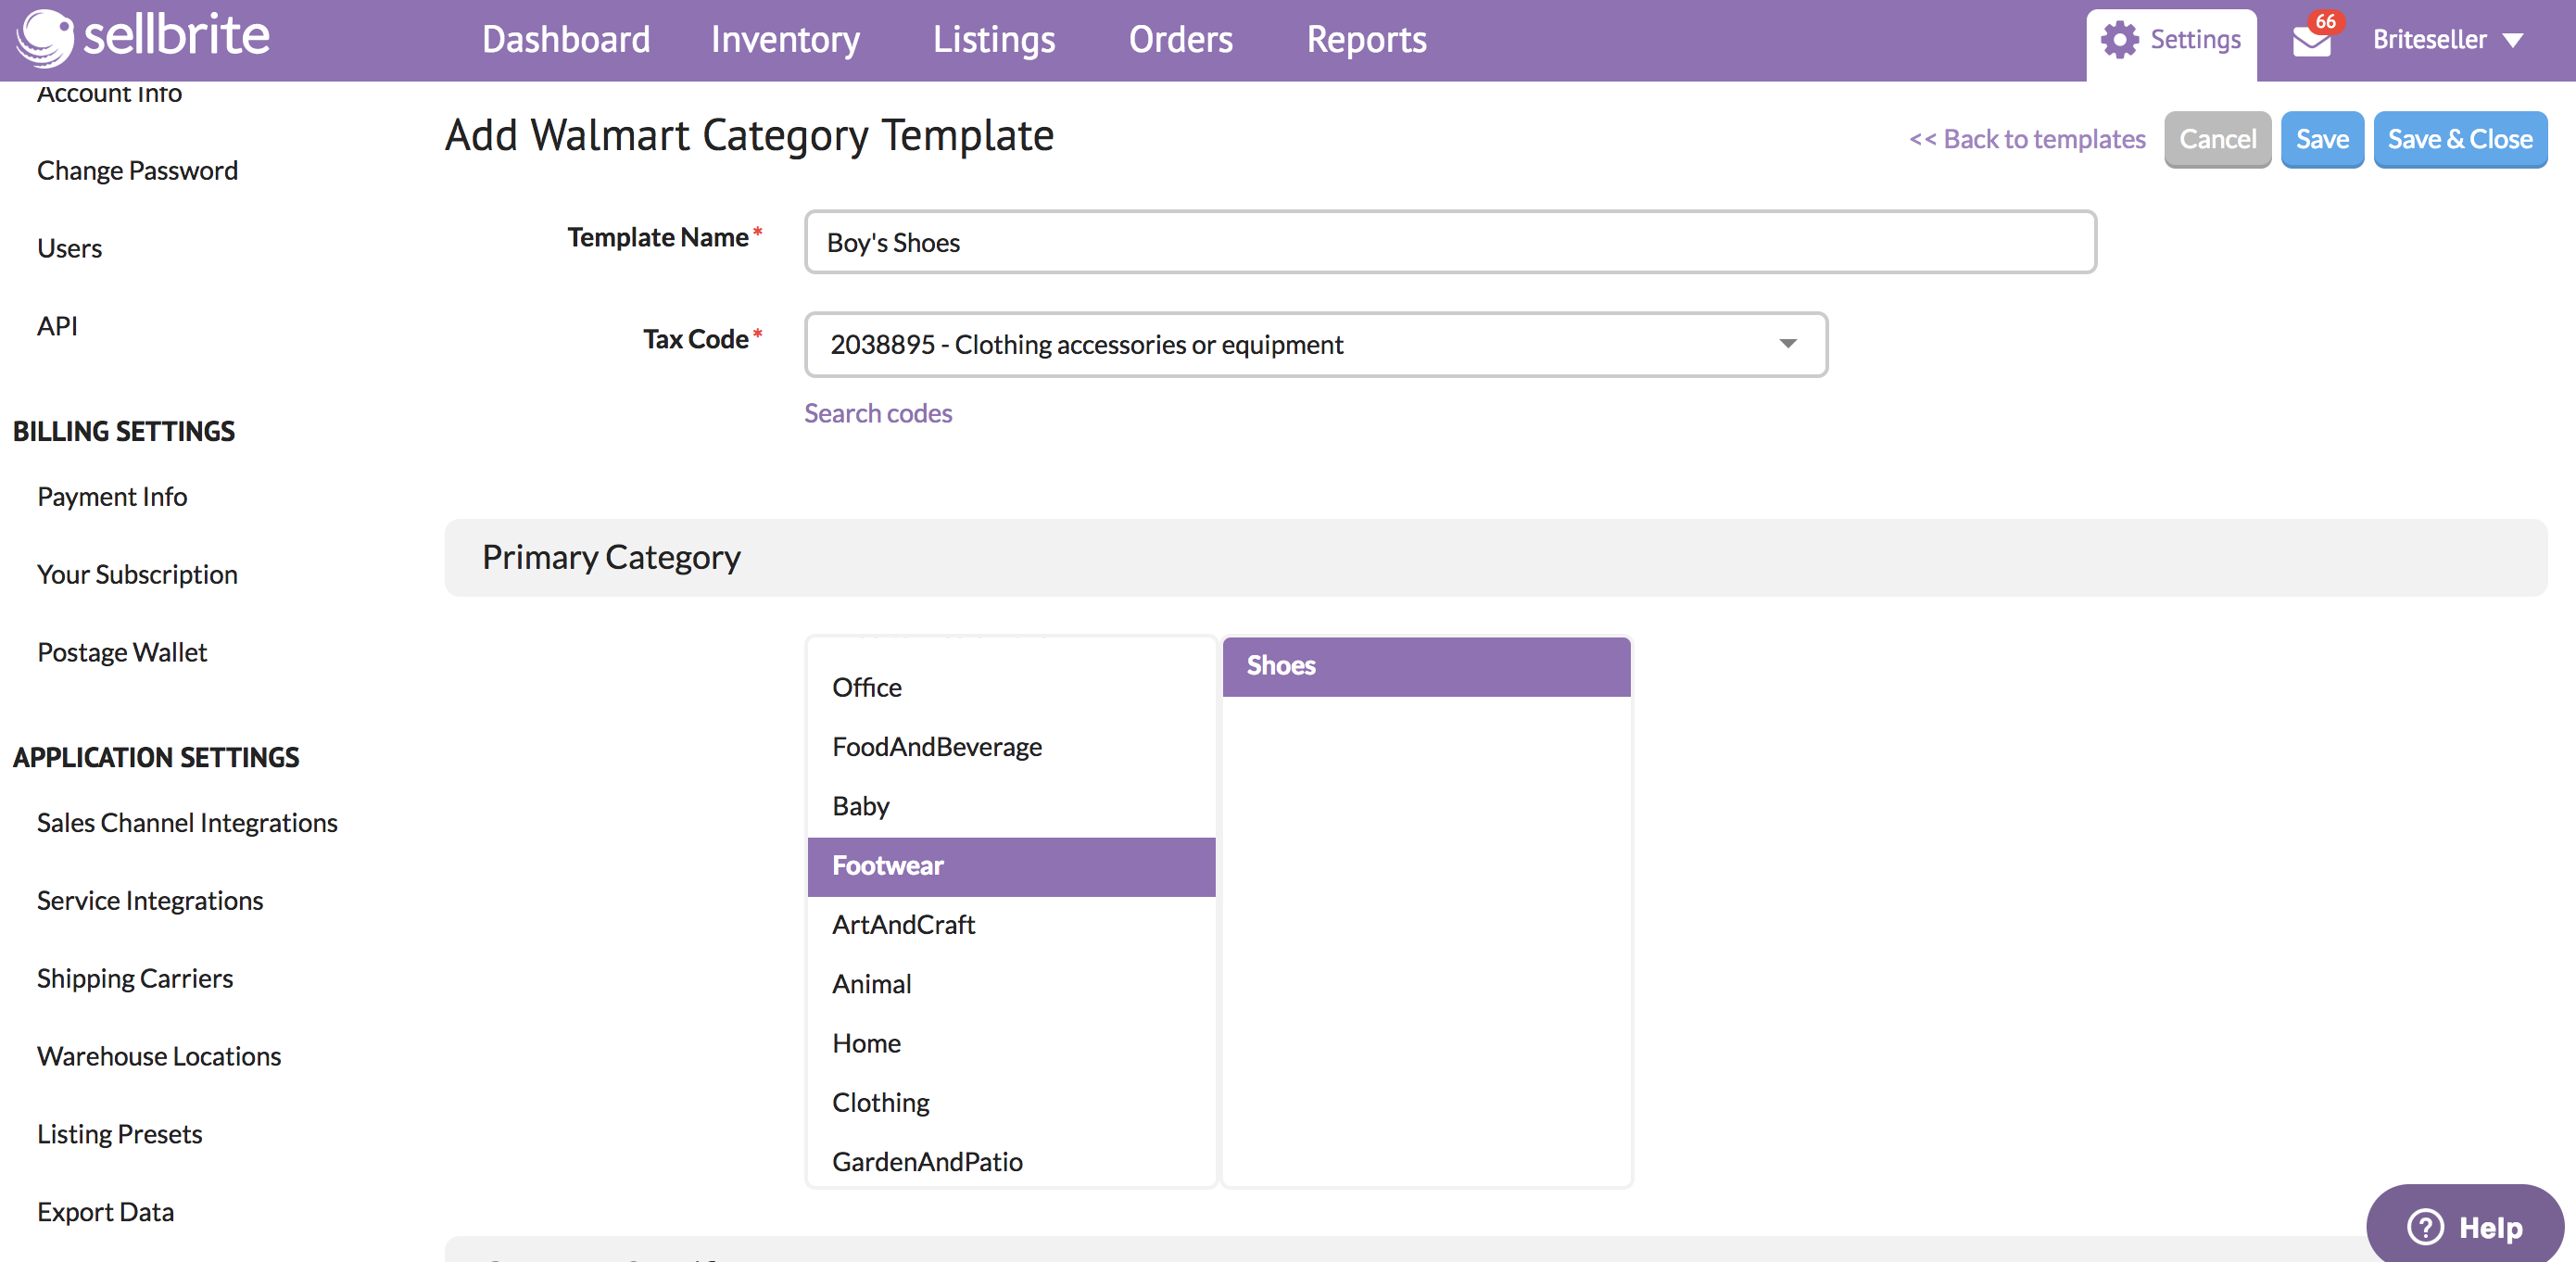The height and width of the screenshot is (1262, 2576).
Task: Click the Cancel button
Action: tap(2217, 138)
